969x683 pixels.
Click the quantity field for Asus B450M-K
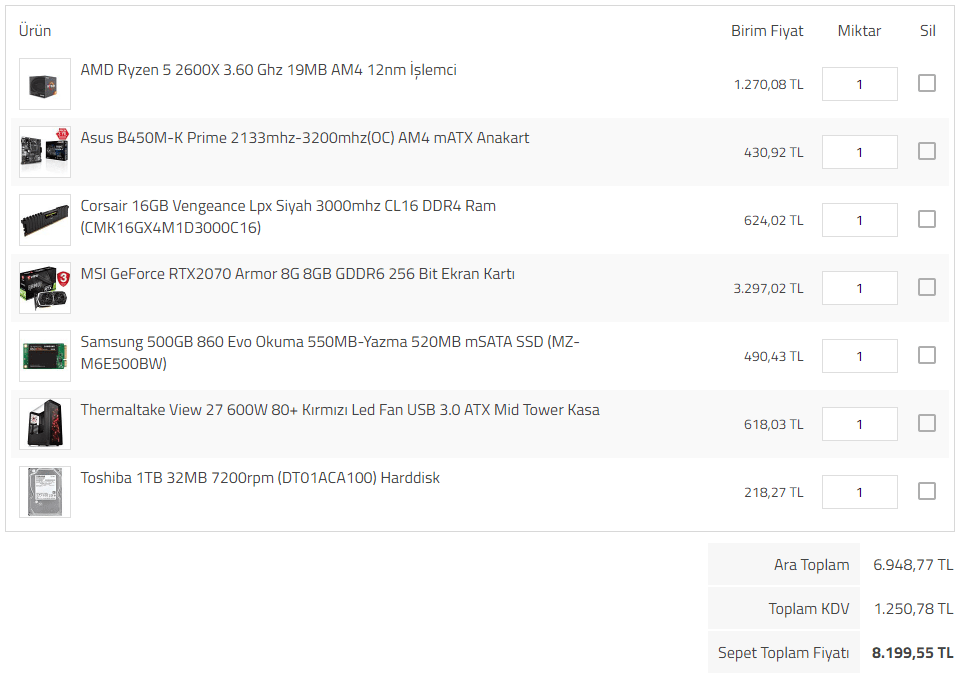(x=859, y=152)
